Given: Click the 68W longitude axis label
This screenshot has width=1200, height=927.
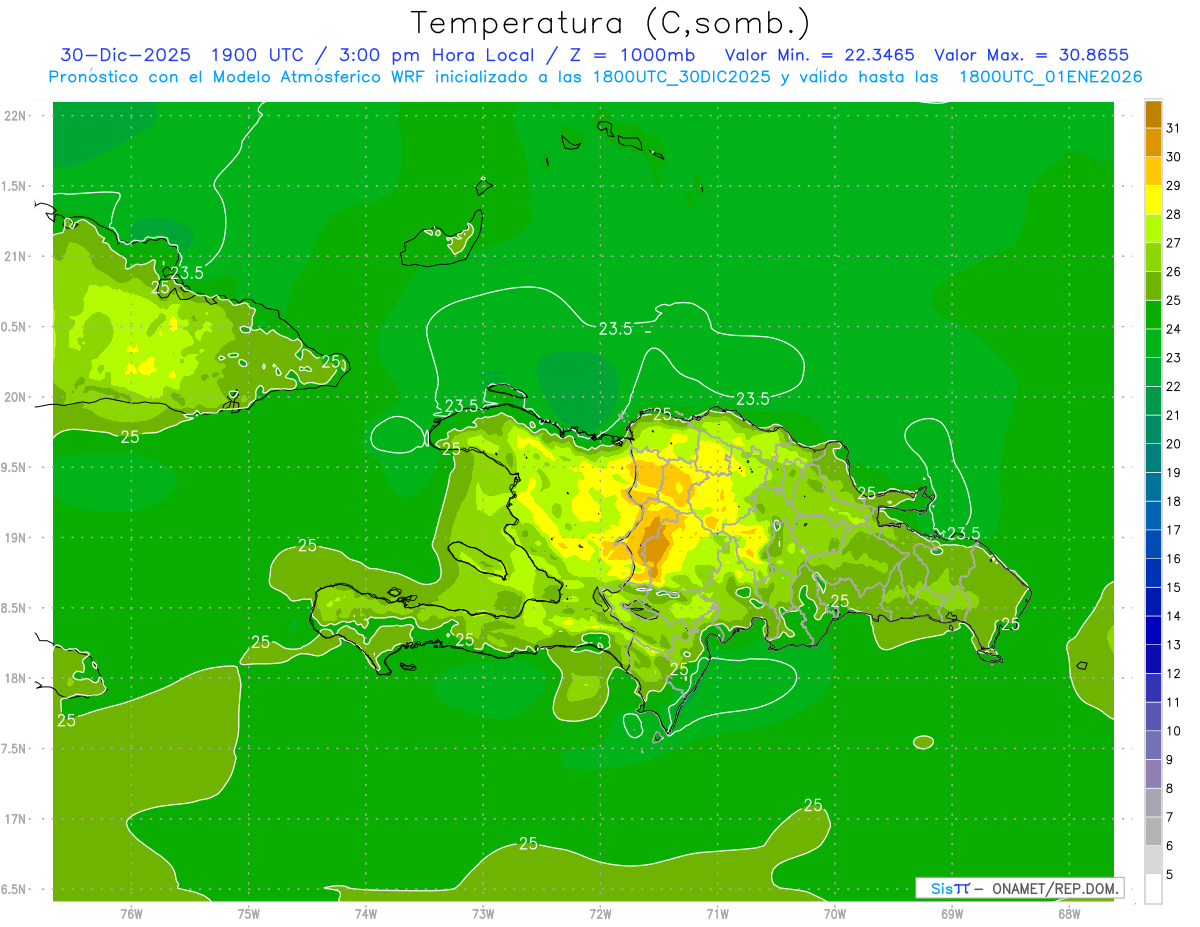Looking at the screenshot, I should click(x=1068, y=913).
